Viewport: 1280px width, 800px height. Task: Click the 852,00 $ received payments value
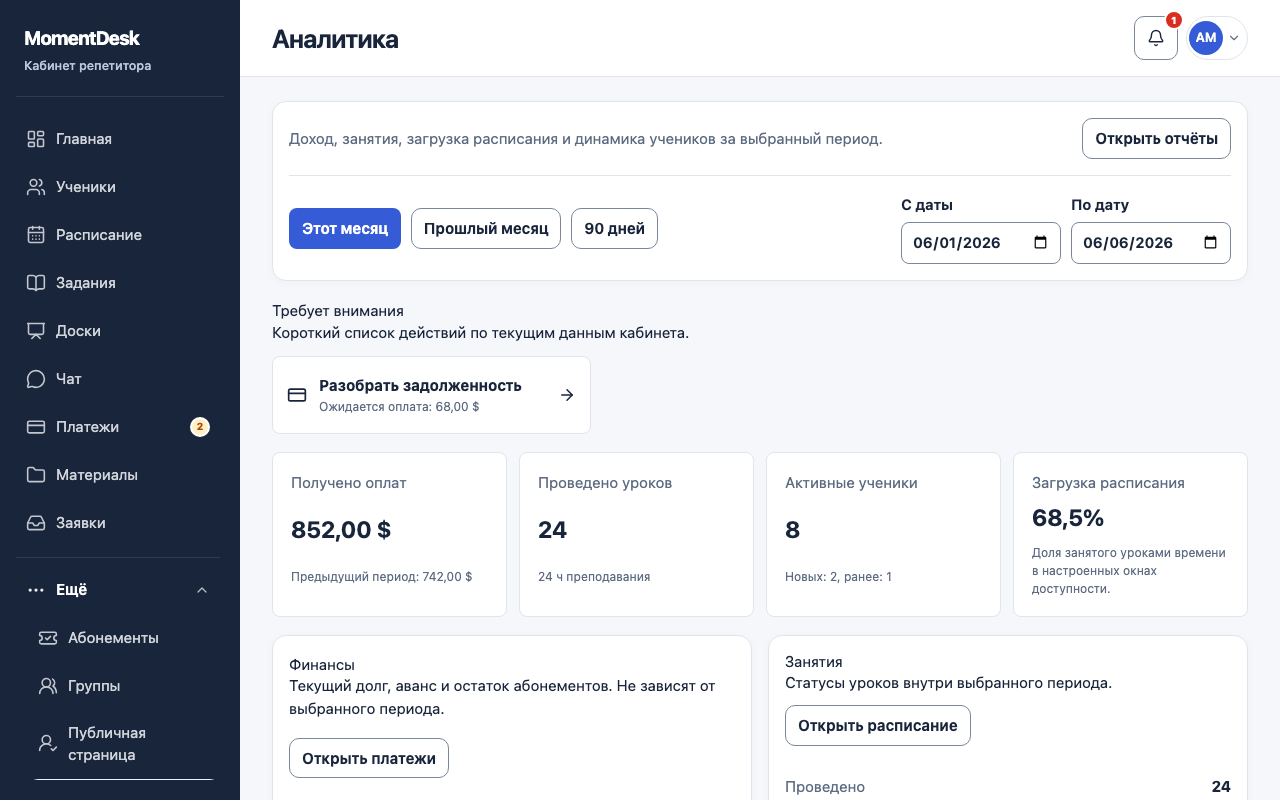click(x=341, y=530)
